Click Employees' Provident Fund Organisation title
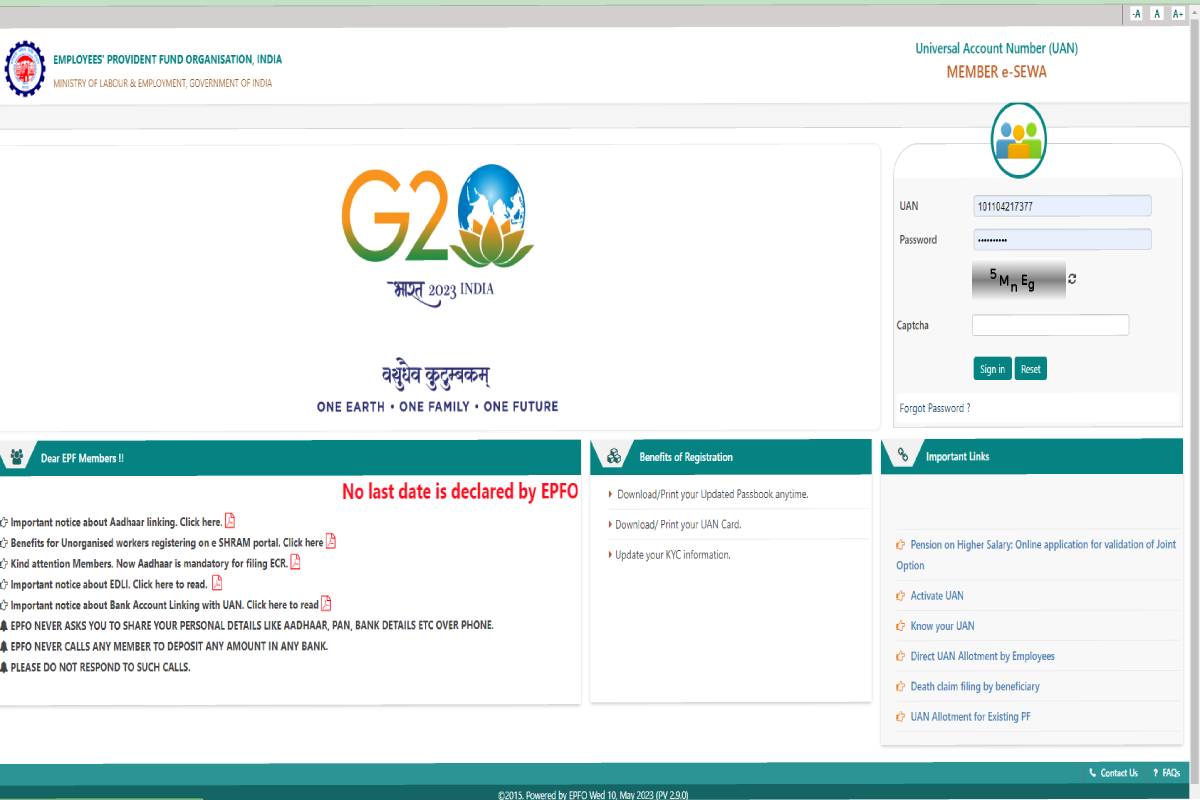 pos(167,60)
